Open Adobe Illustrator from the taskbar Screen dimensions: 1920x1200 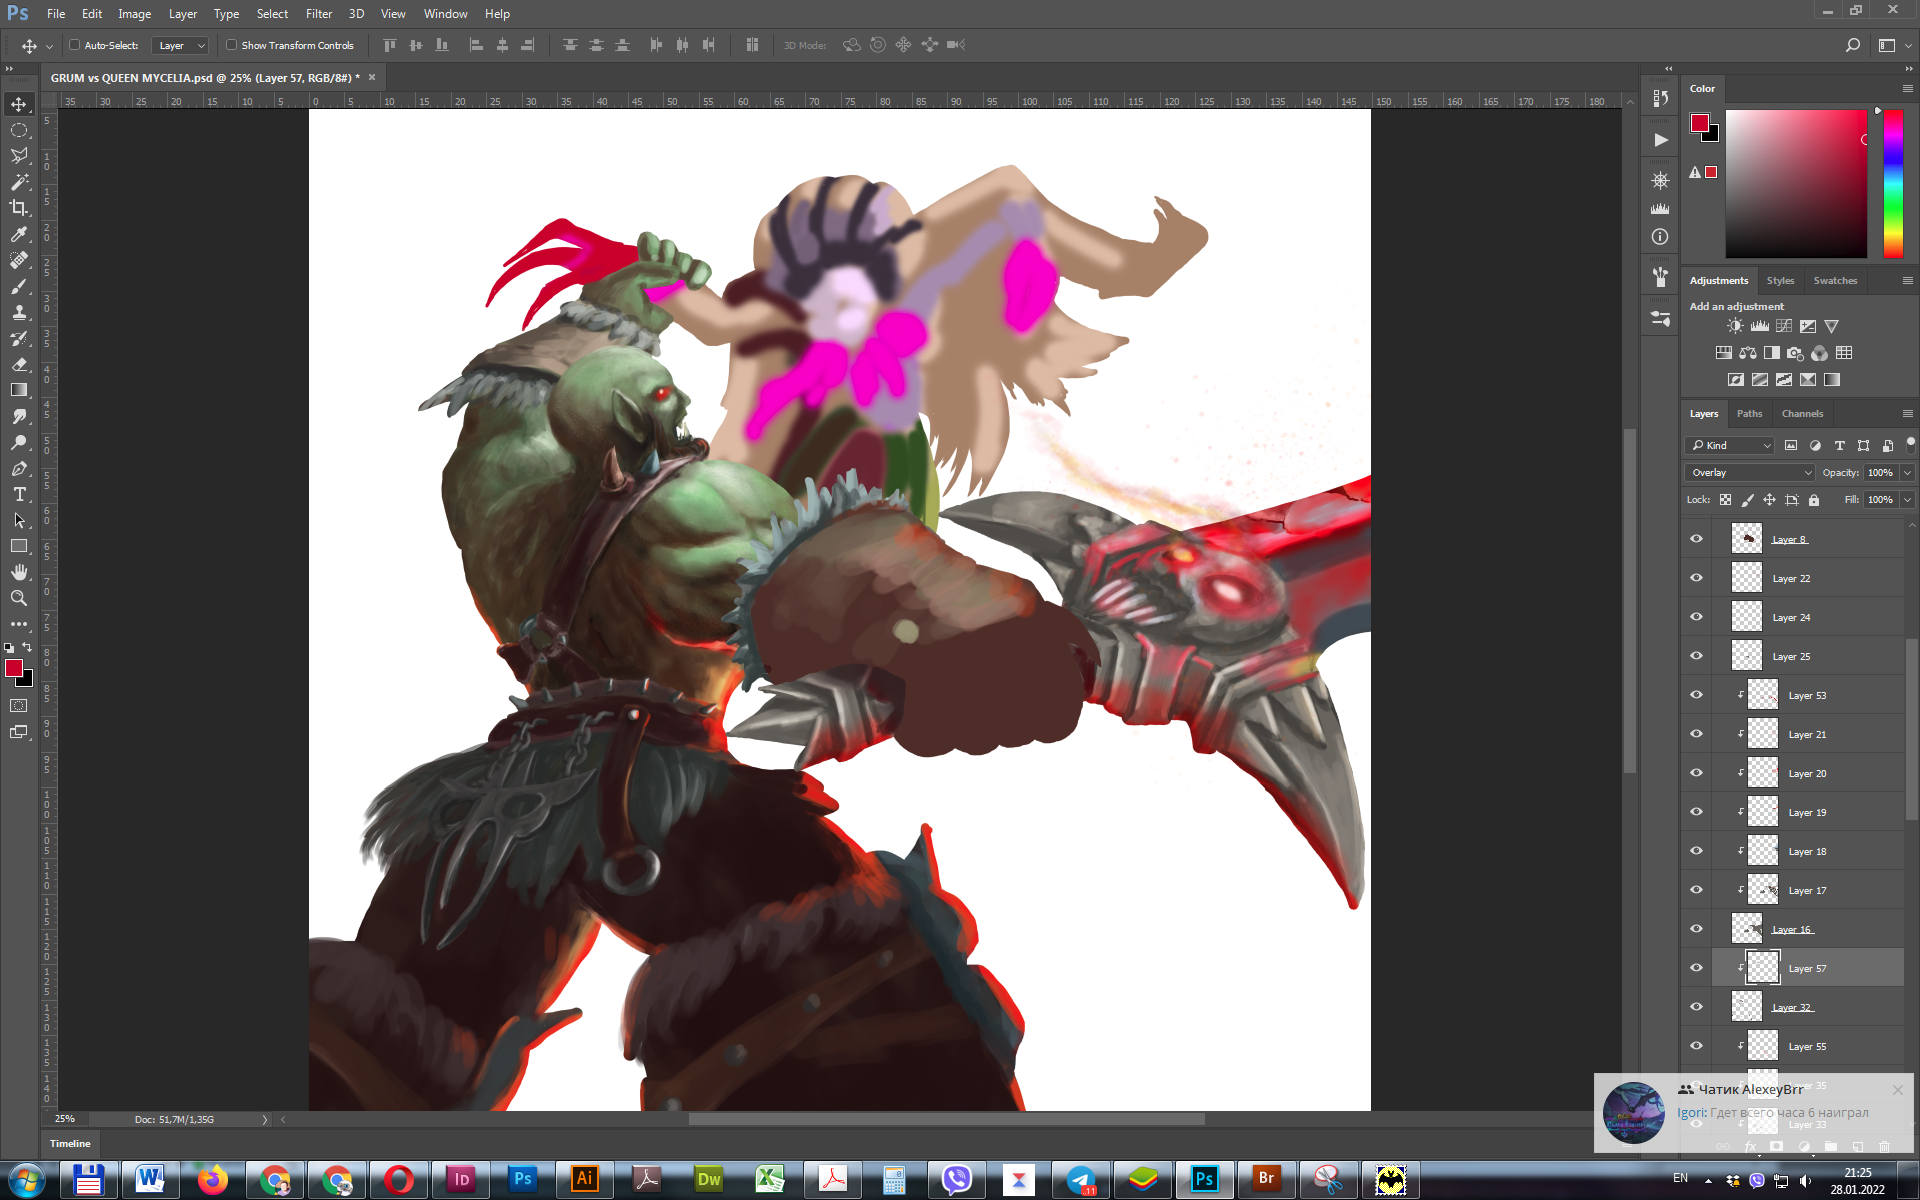[584, 1180]
